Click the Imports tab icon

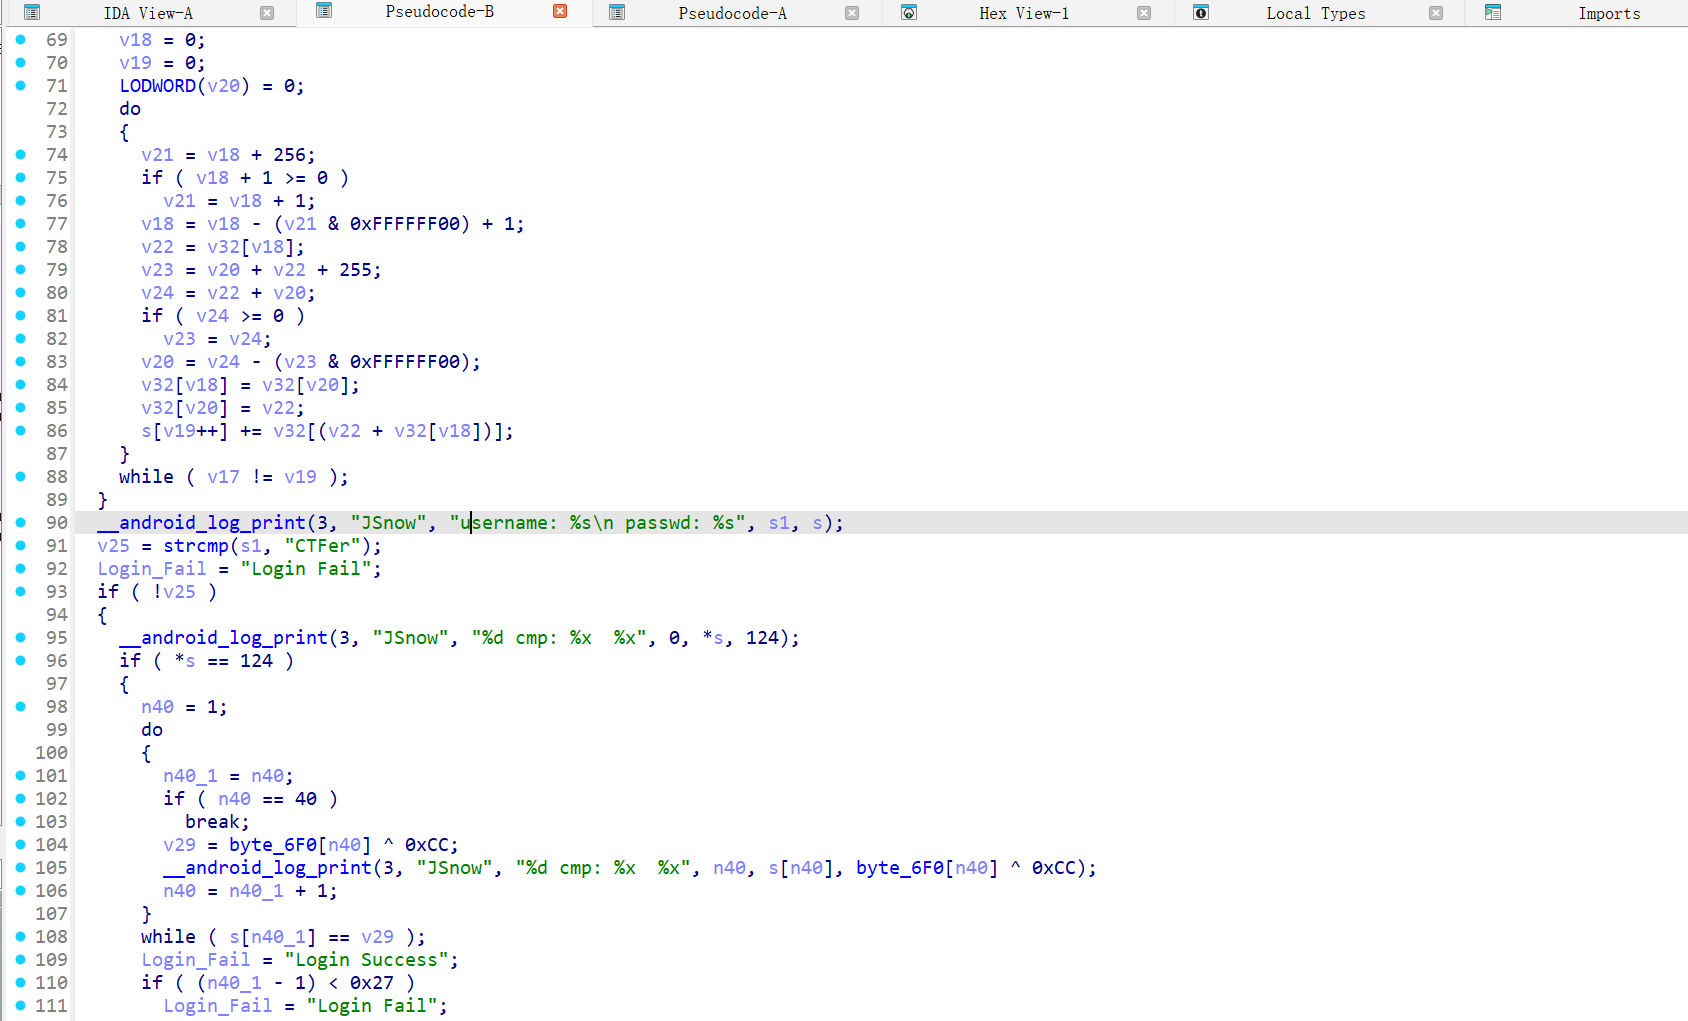click(1493, 13)
